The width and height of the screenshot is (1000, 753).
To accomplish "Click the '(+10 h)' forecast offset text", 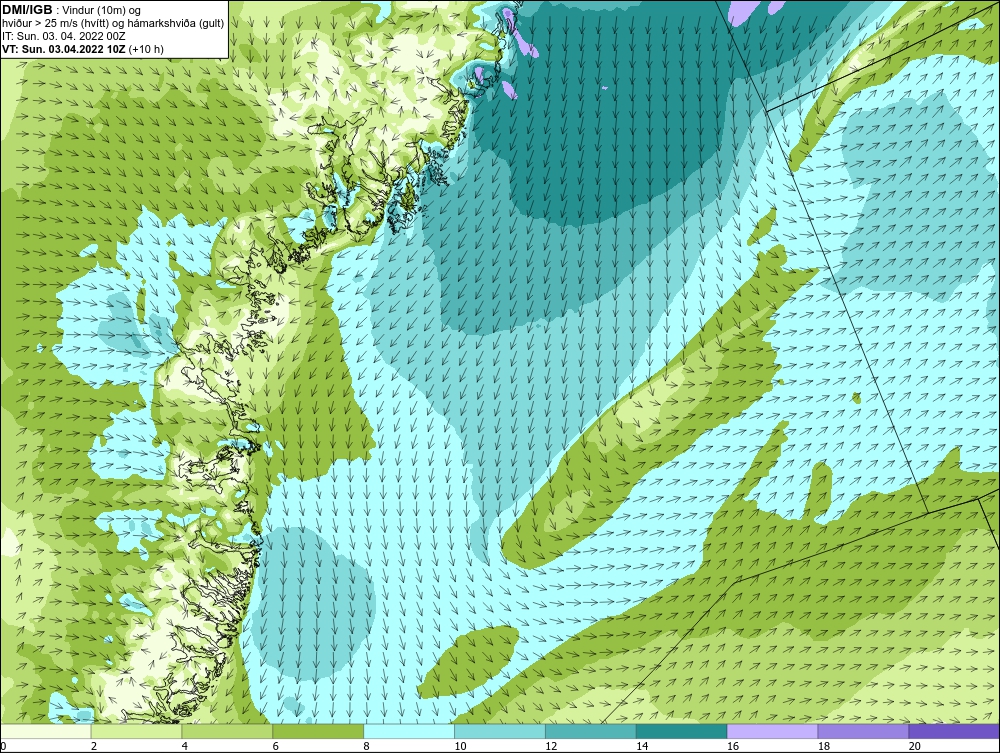I will point(145,48).
